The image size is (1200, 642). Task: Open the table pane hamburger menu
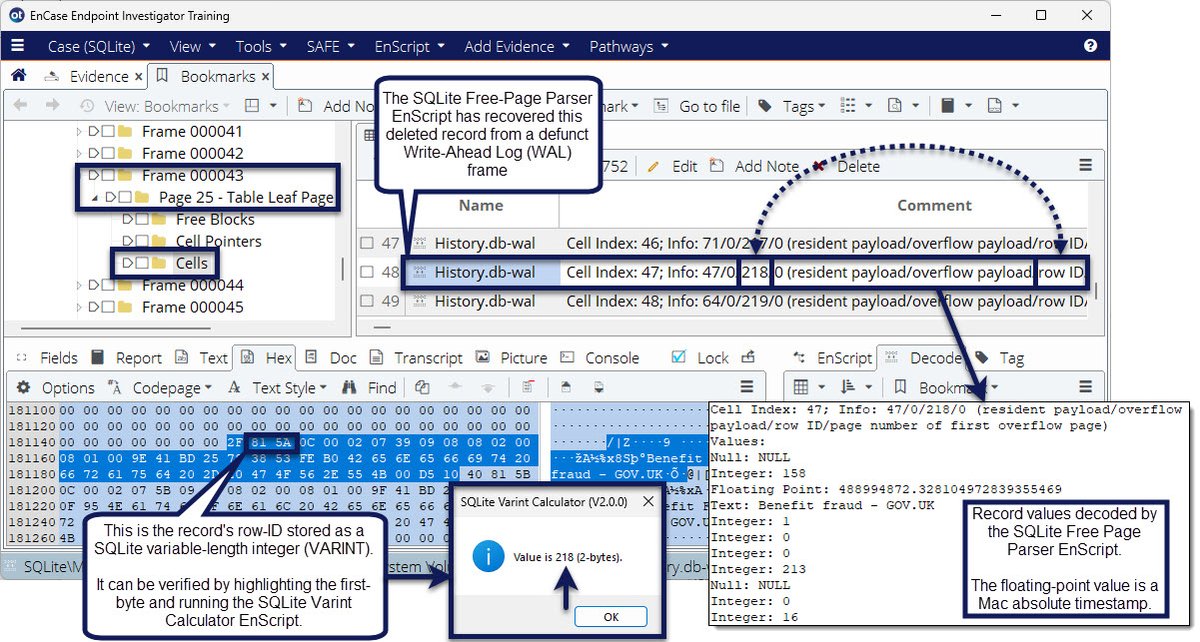(x=1085, y=166)
